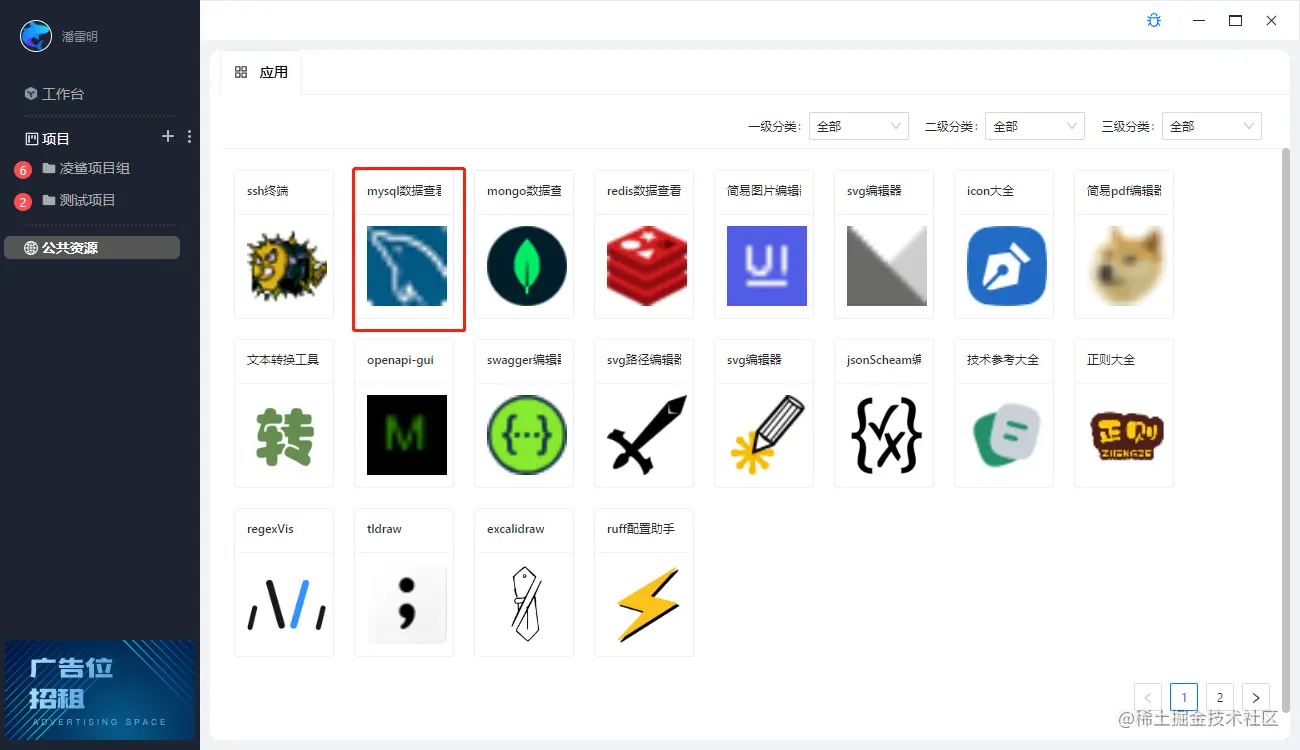Select 公共资源 in the sidebar
The height and width of the screenshot is (750, 1300).
[x=92, y=247]
